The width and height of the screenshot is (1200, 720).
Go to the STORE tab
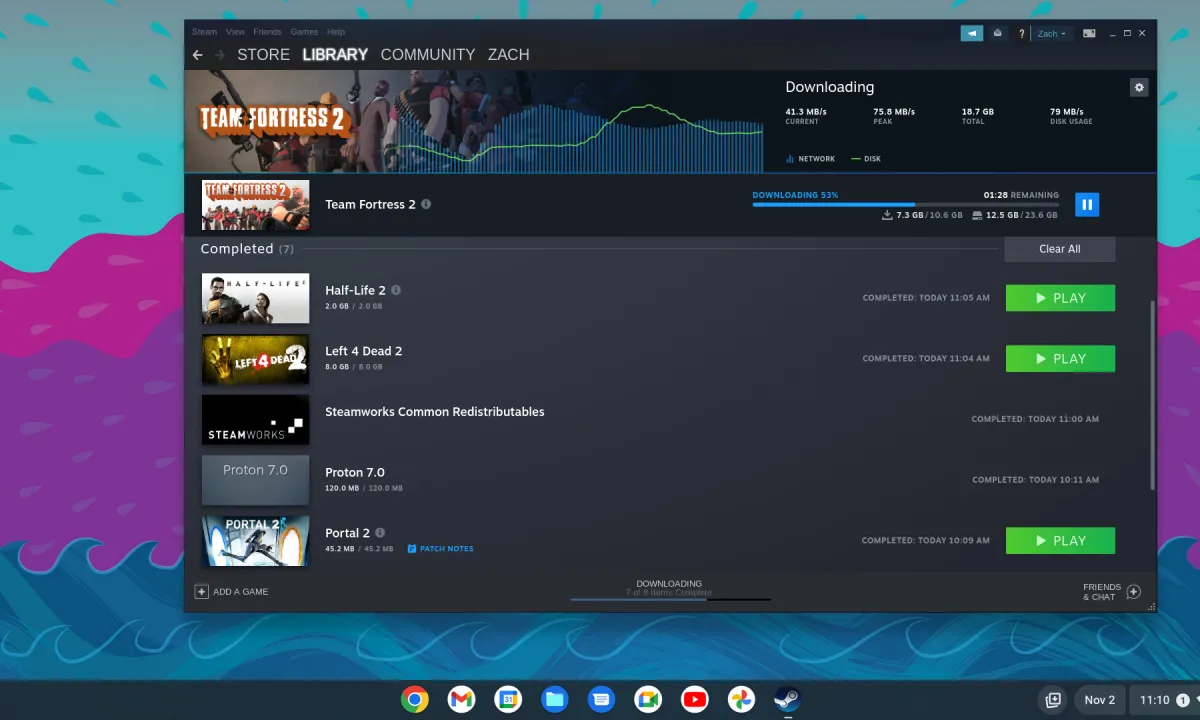pos(263,55)
